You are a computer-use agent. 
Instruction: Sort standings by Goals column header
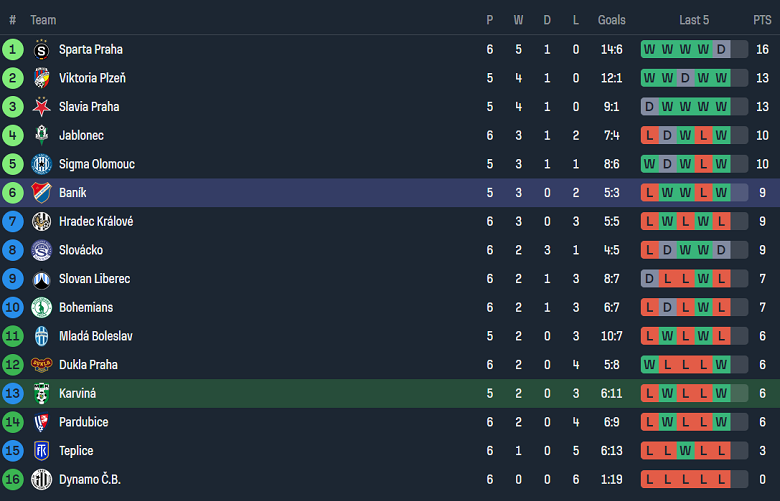pos(611,20)
